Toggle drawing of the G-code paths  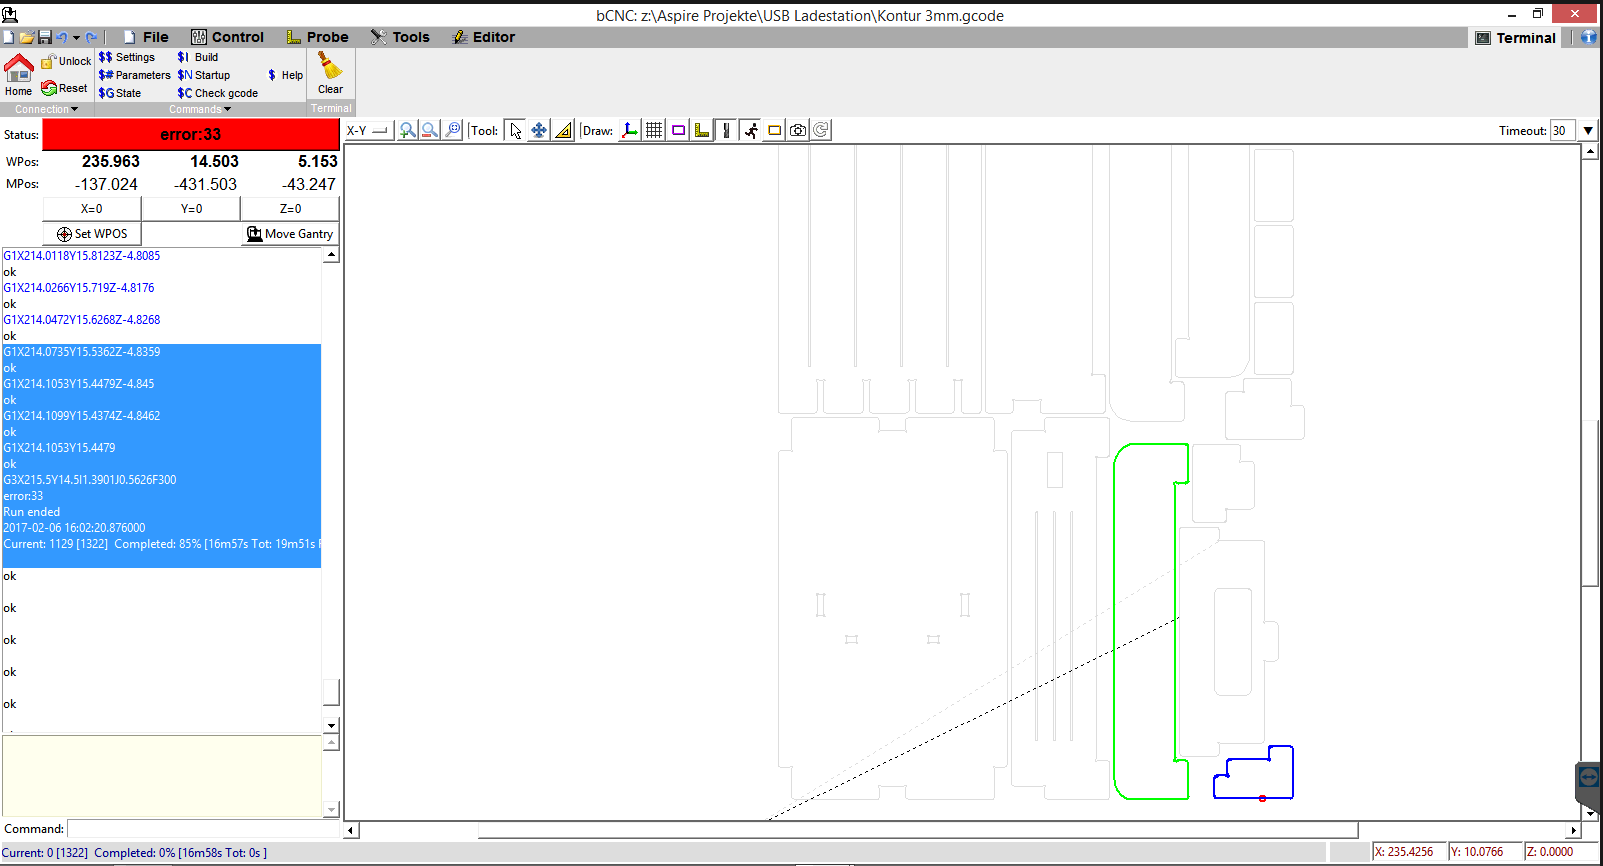726,130
